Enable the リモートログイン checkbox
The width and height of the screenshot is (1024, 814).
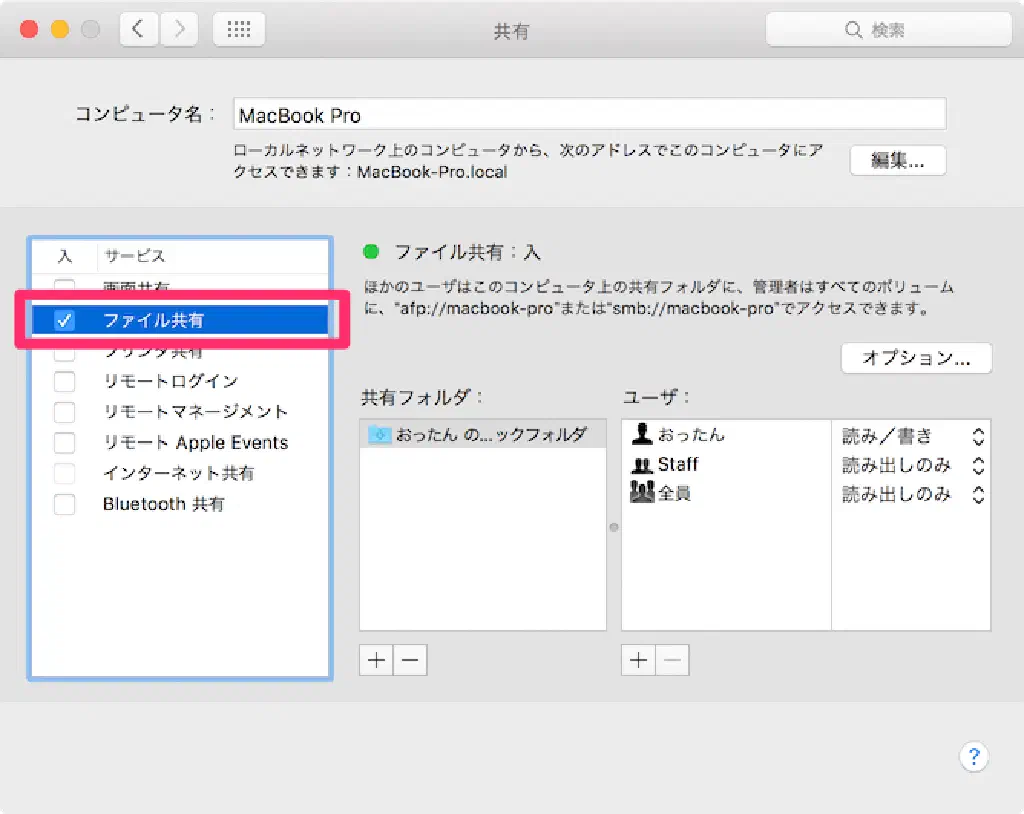pos(64,382)
